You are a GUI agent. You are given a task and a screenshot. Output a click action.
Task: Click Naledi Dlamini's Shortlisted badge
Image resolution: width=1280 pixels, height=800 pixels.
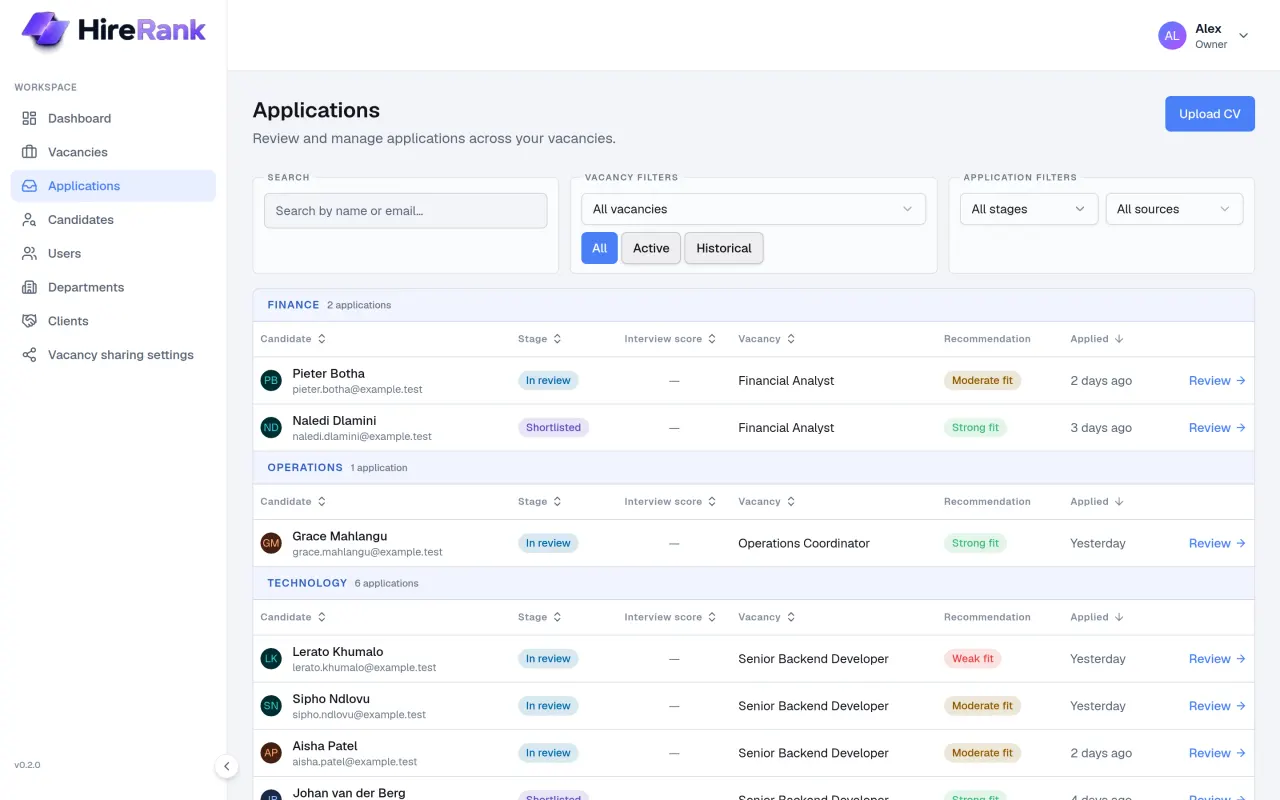tap(553, 428)
